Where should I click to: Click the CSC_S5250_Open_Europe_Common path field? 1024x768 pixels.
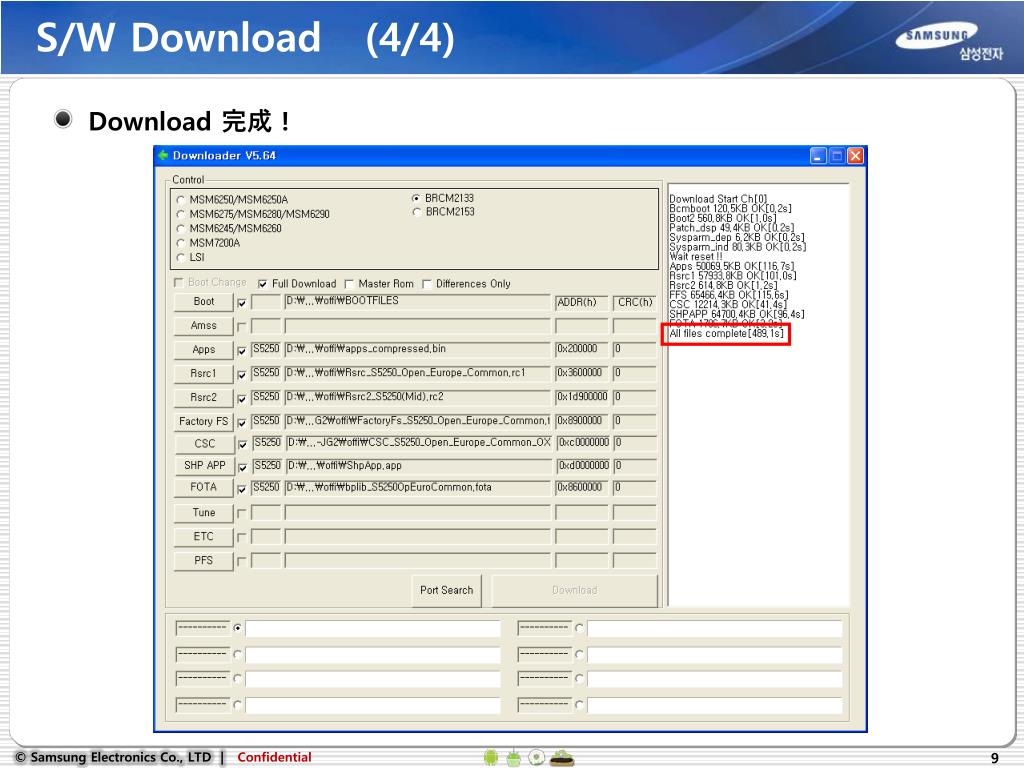(419, 443)
